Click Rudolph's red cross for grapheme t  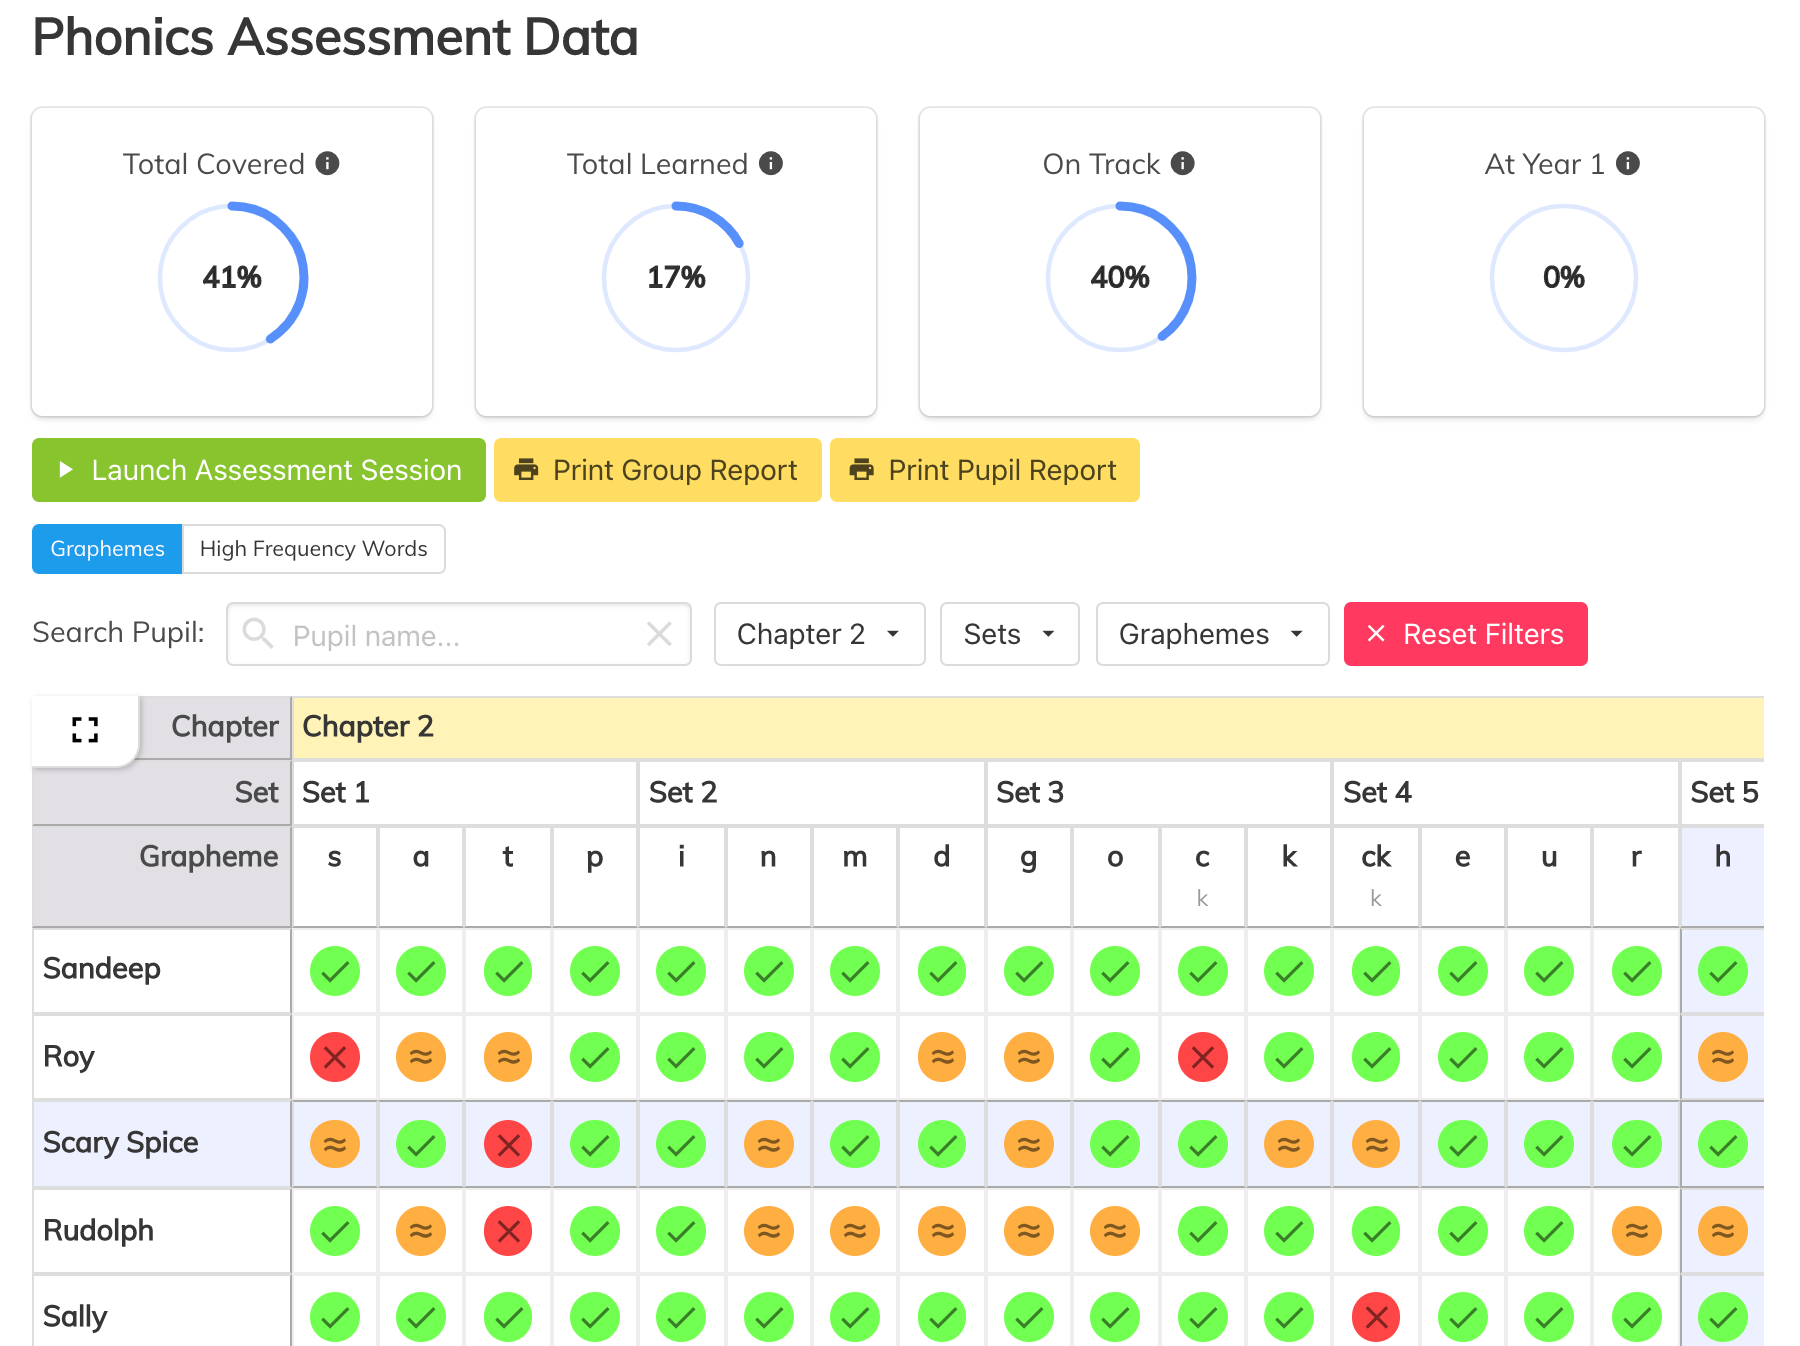click(x=508, y=1231)
